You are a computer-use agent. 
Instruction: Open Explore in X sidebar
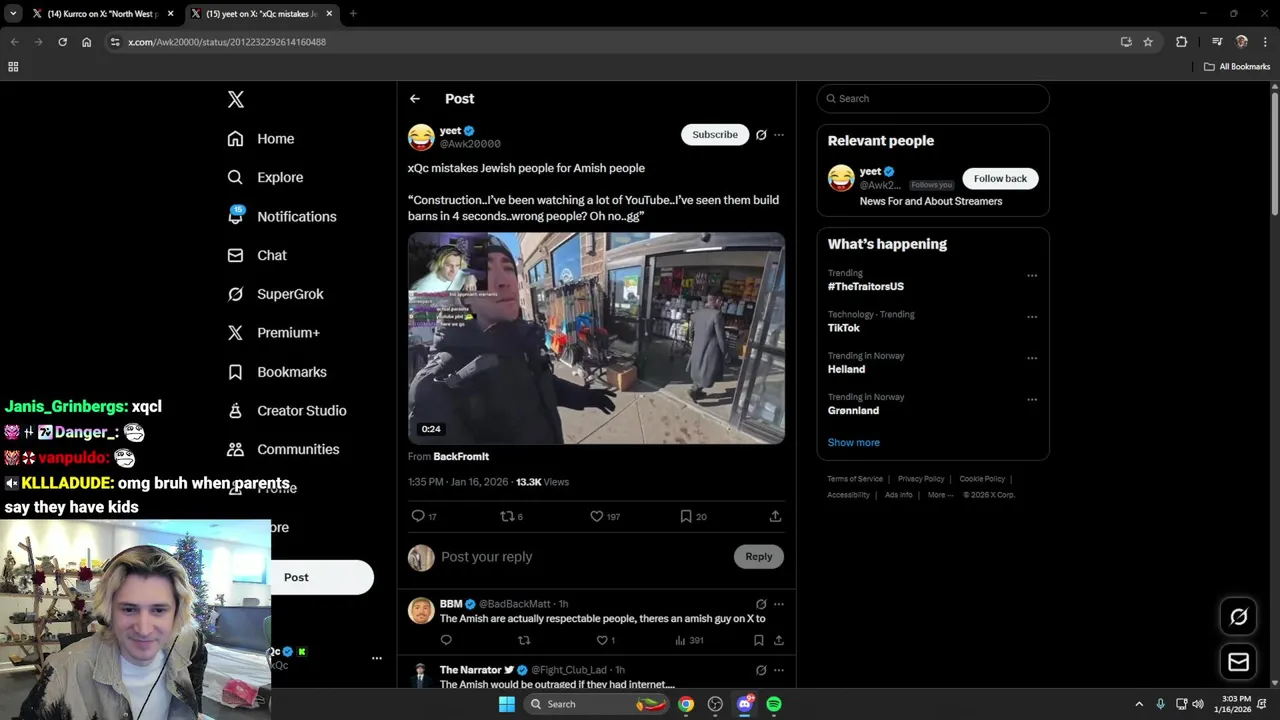[265, 177]
